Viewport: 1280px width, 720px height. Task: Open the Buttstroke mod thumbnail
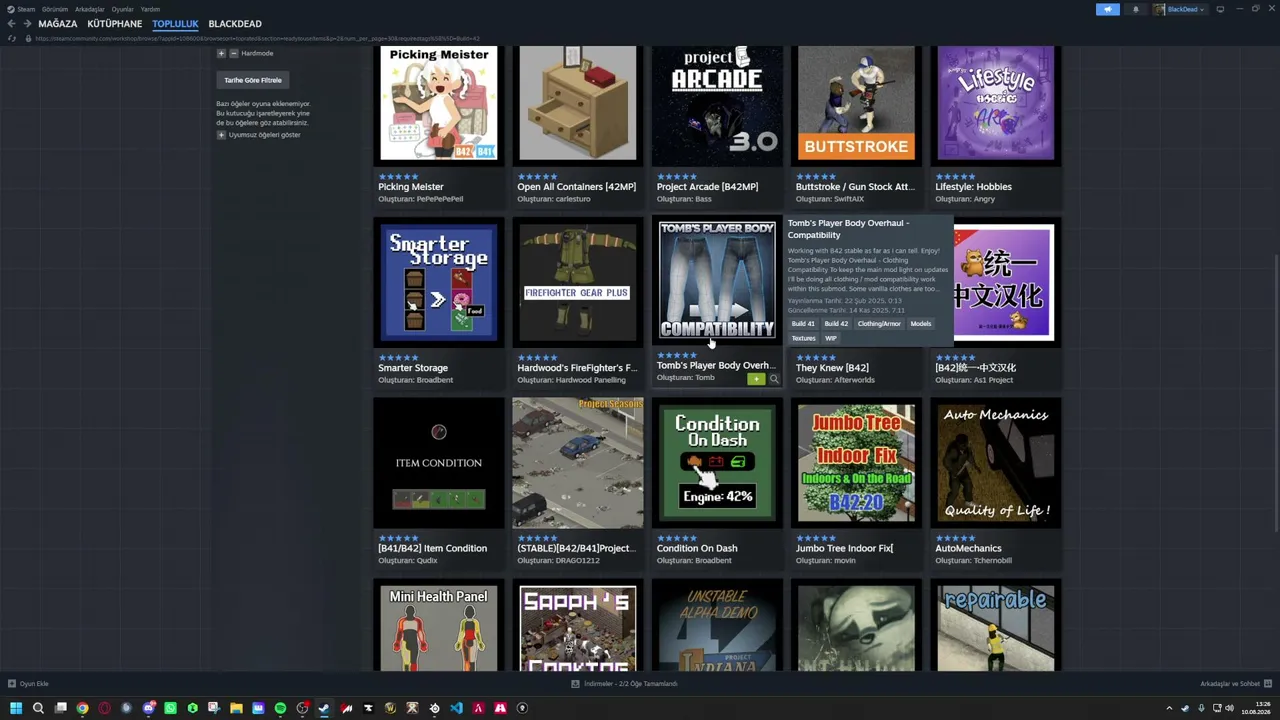[x=856, y=104]
